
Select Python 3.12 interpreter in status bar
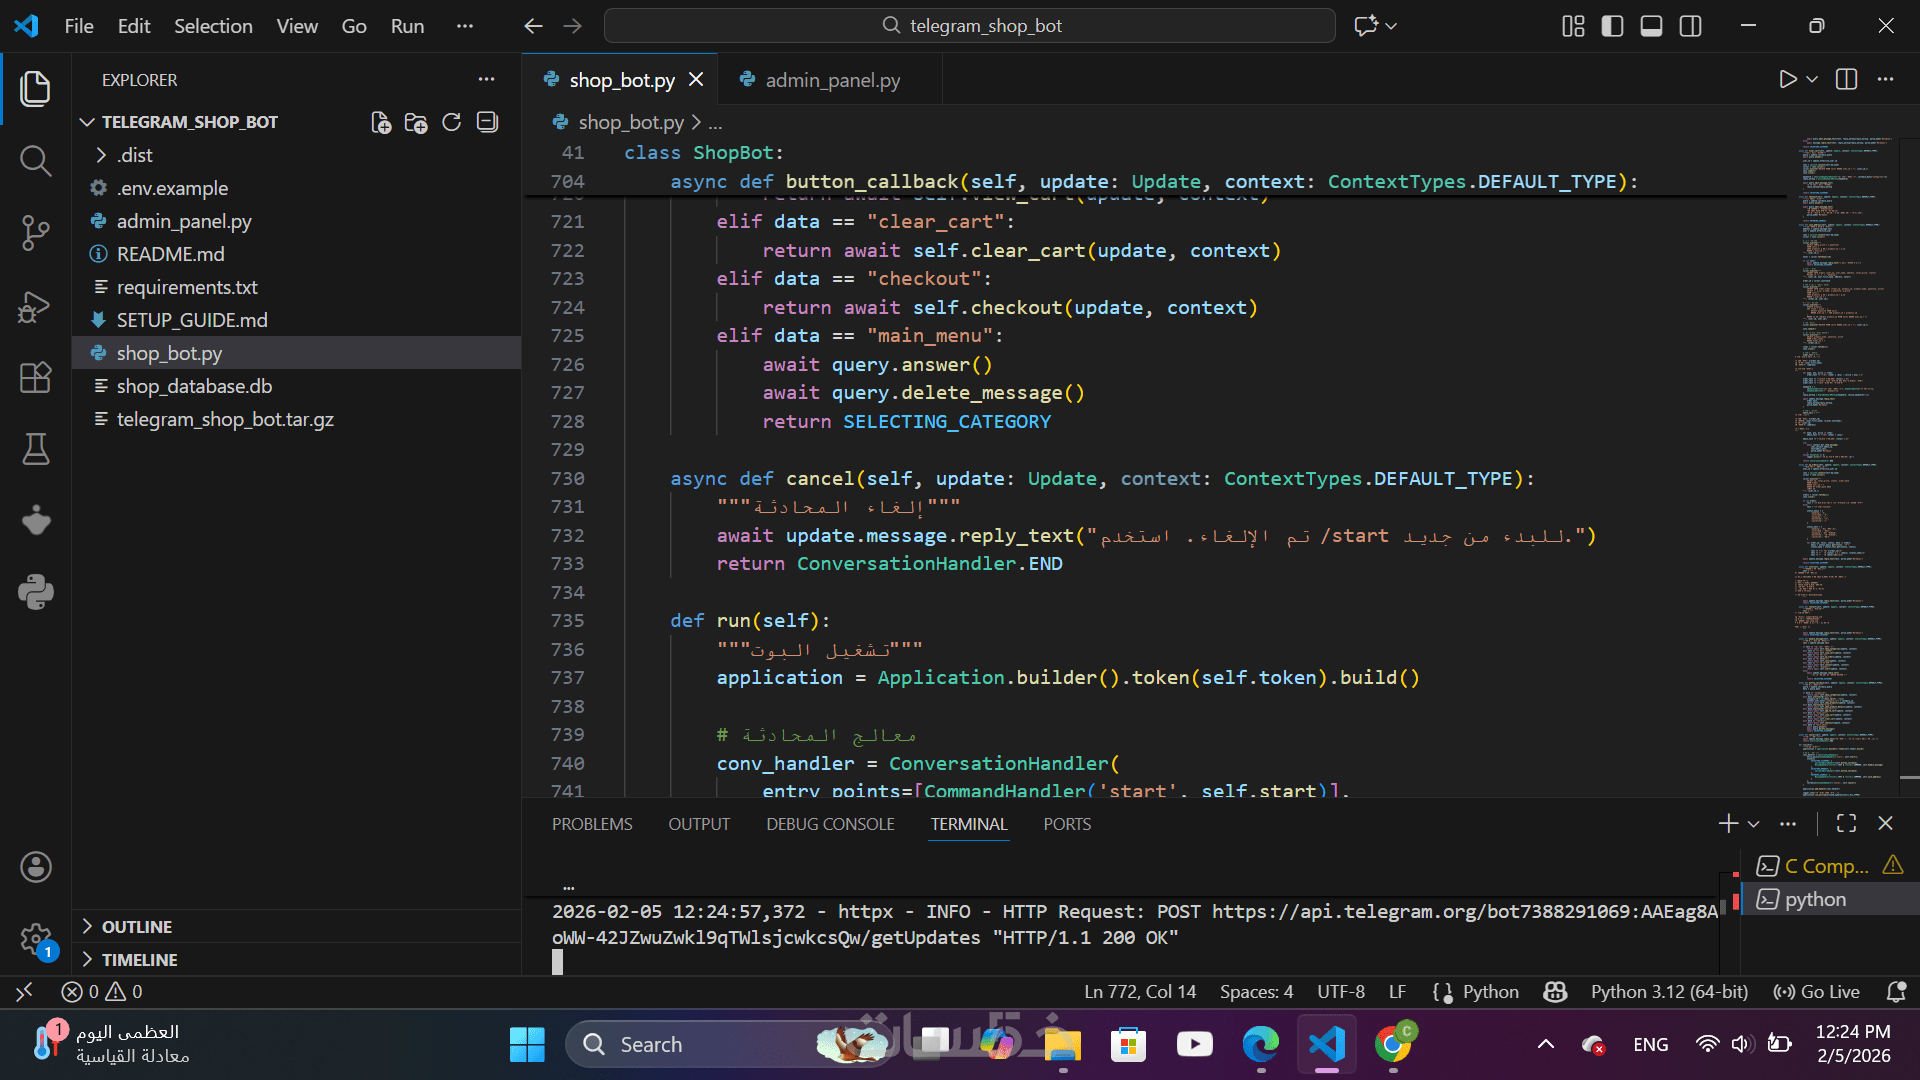[x=1669, y=992]
